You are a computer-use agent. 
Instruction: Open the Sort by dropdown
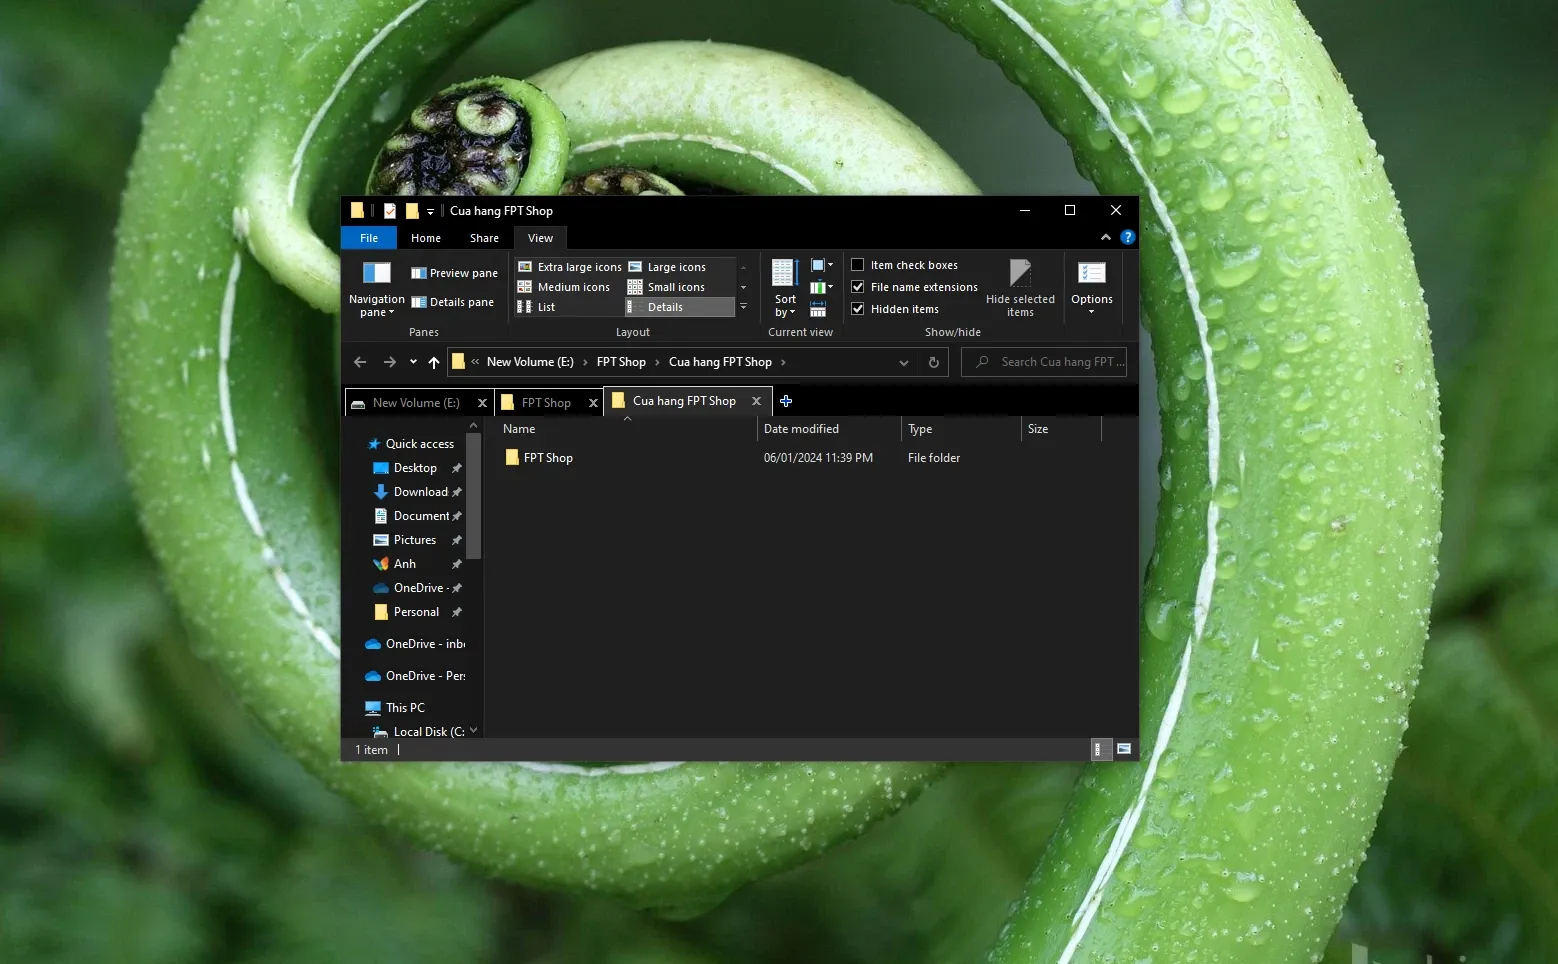tap(785, 288)
